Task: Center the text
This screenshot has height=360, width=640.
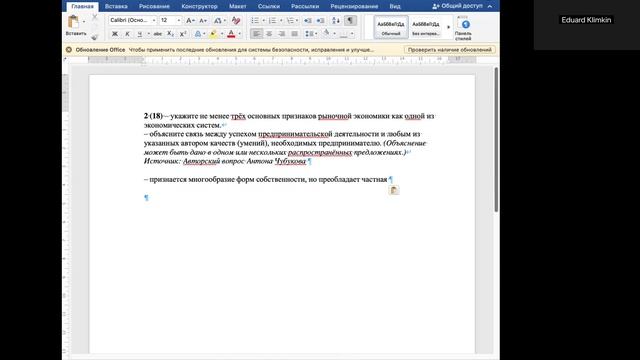Action: coord(269,34)
